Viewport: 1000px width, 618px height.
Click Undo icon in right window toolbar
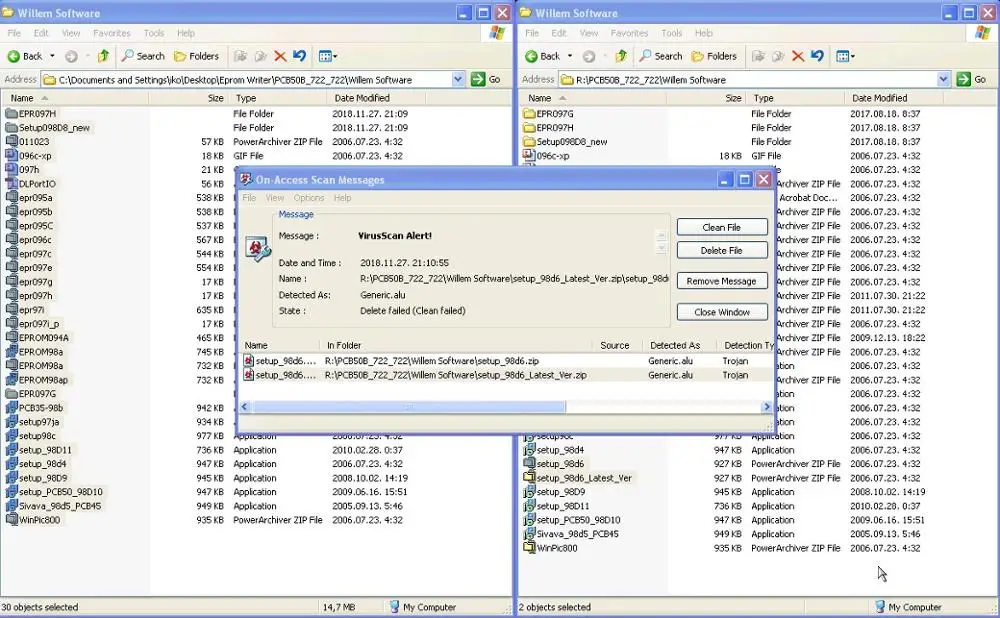tap(817, 56)
